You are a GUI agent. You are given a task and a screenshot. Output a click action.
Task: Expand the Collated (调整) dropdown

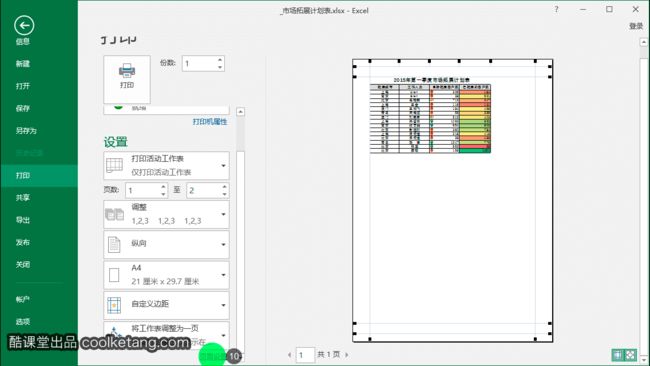(166, 214)
